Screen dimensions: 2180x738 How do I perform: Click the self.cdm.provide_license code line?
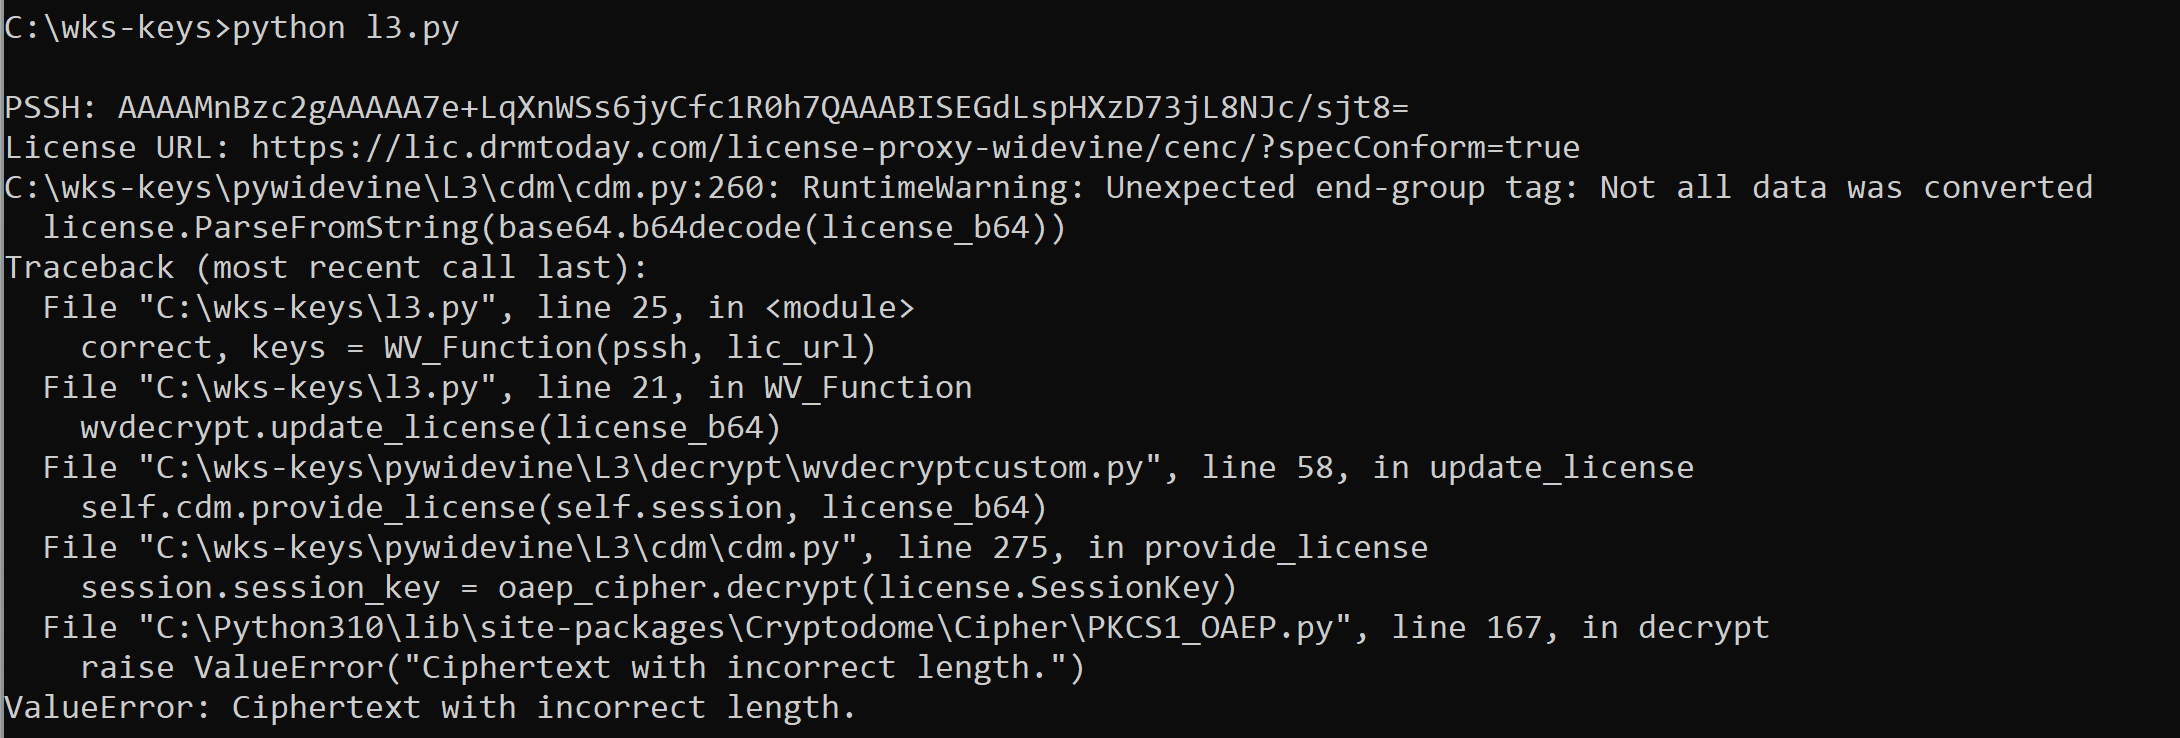563,508
